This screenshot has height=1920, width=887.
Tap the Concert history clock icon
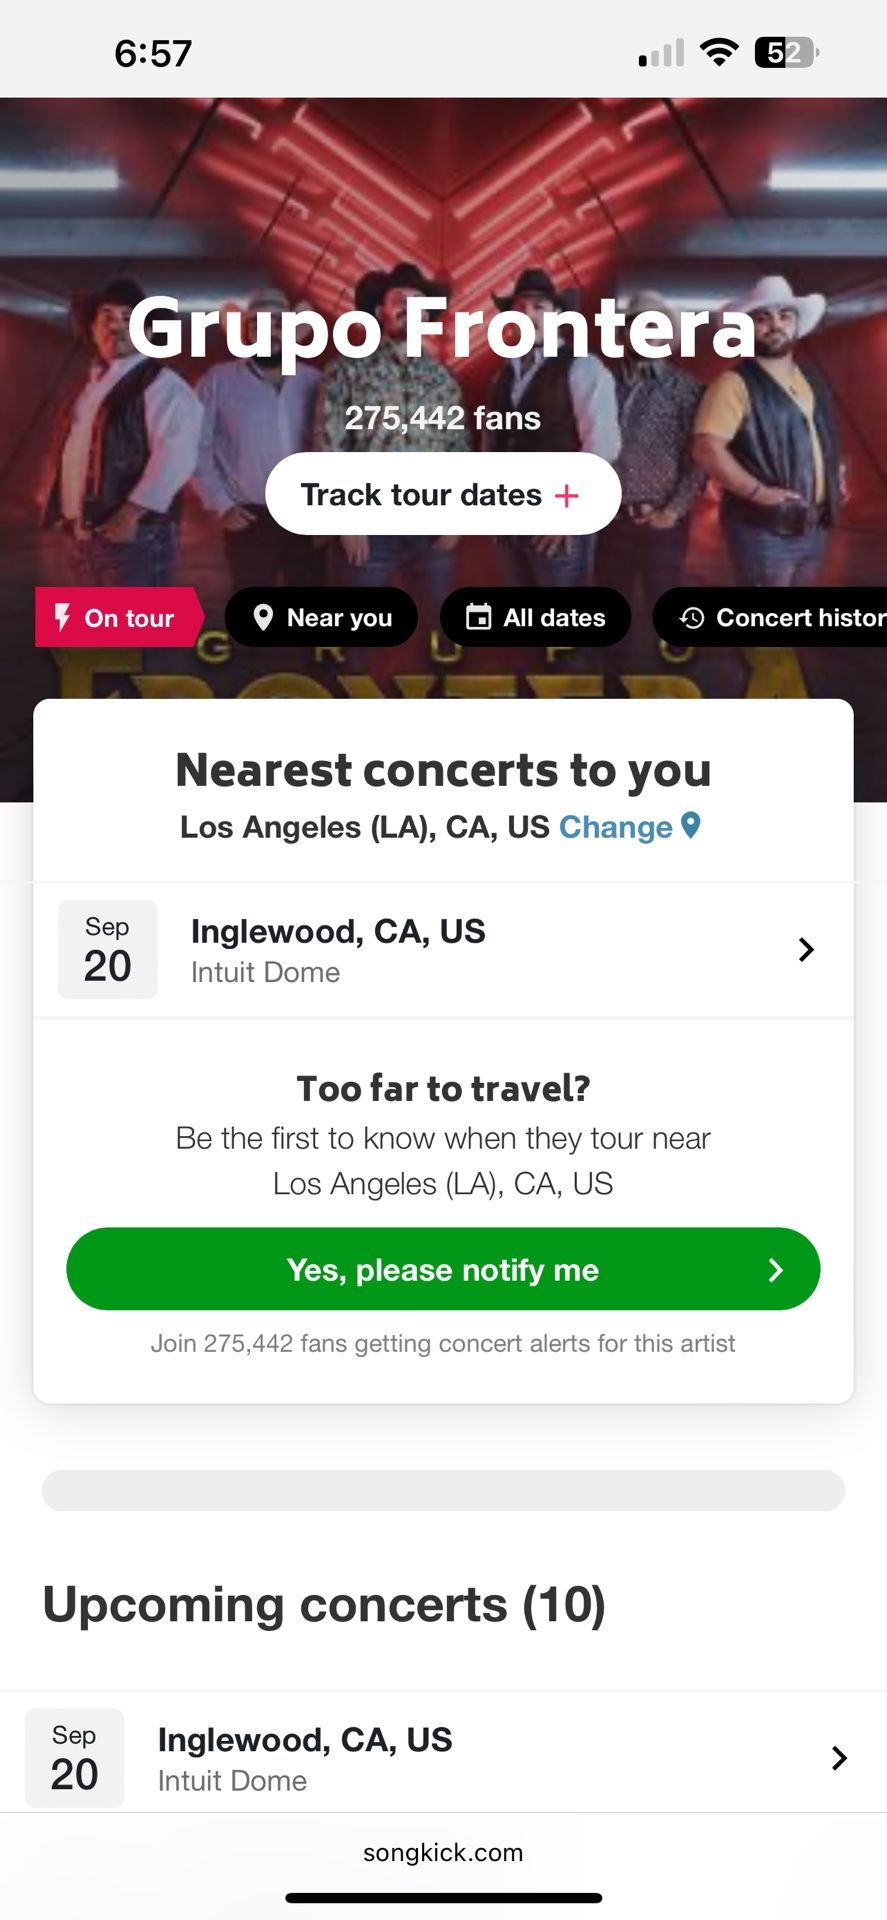click(x=692, y=618)
